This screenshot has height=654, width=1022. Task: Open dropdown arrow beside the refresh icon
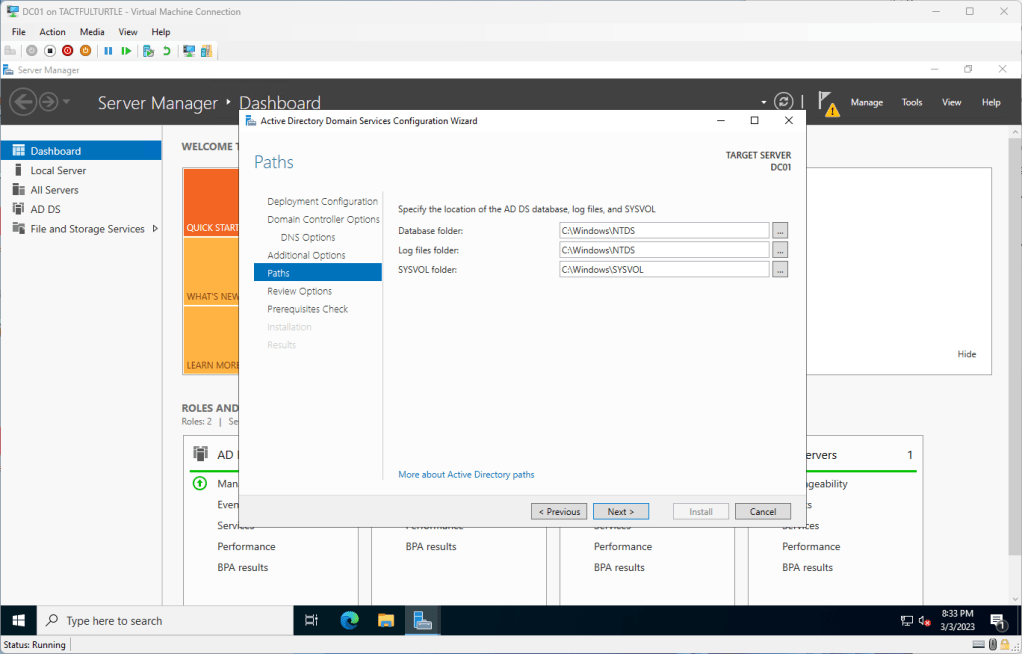[763, 102]
